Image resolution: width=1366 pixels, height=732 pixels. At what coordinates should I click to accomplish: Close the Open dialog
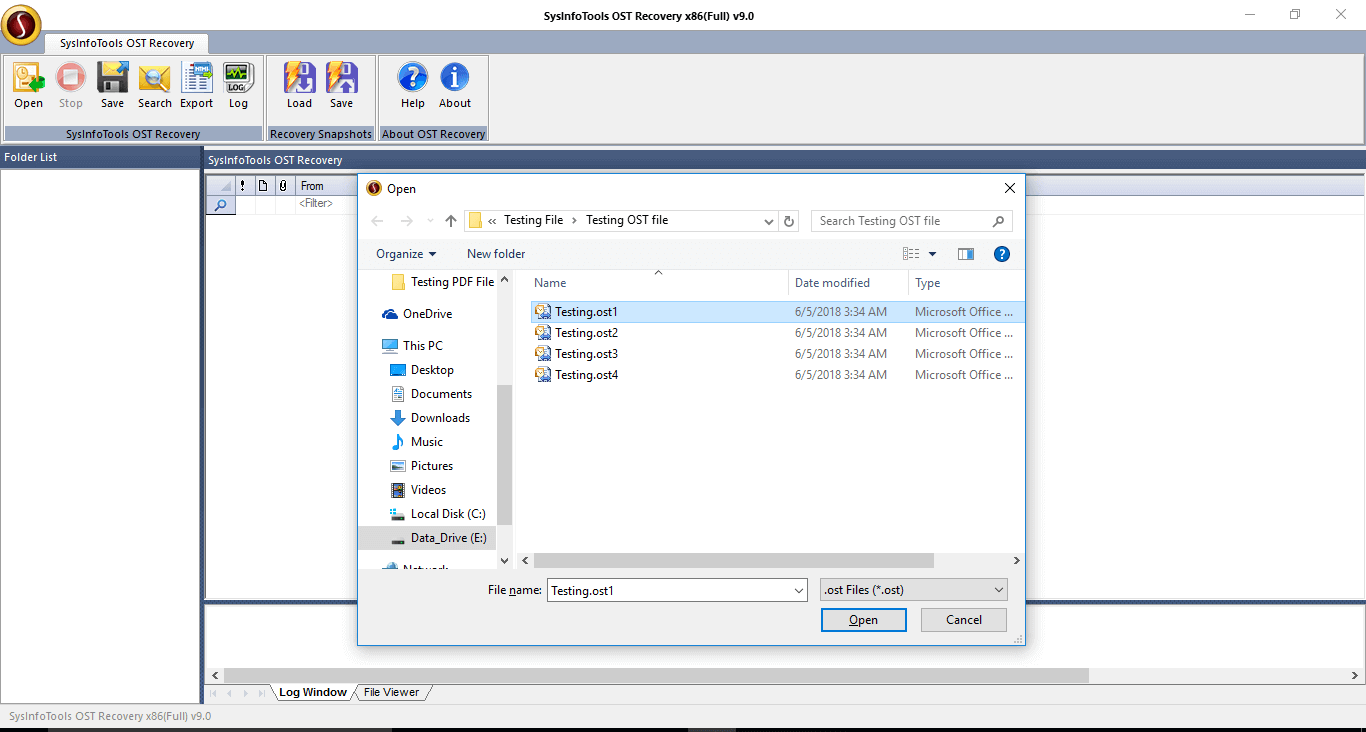[1010, 188]
